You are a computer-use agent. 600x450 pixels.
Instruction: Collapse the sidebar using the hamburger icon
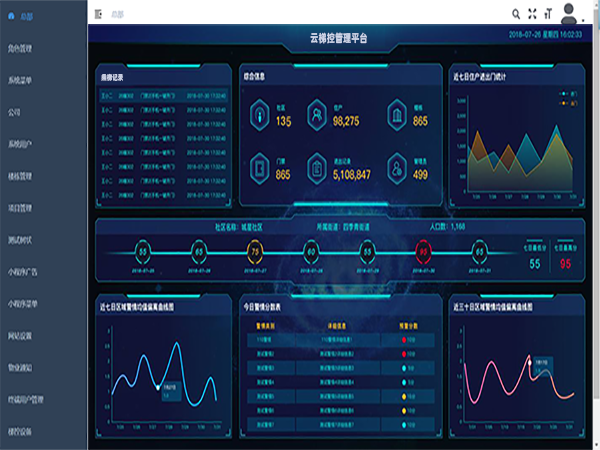98,15
